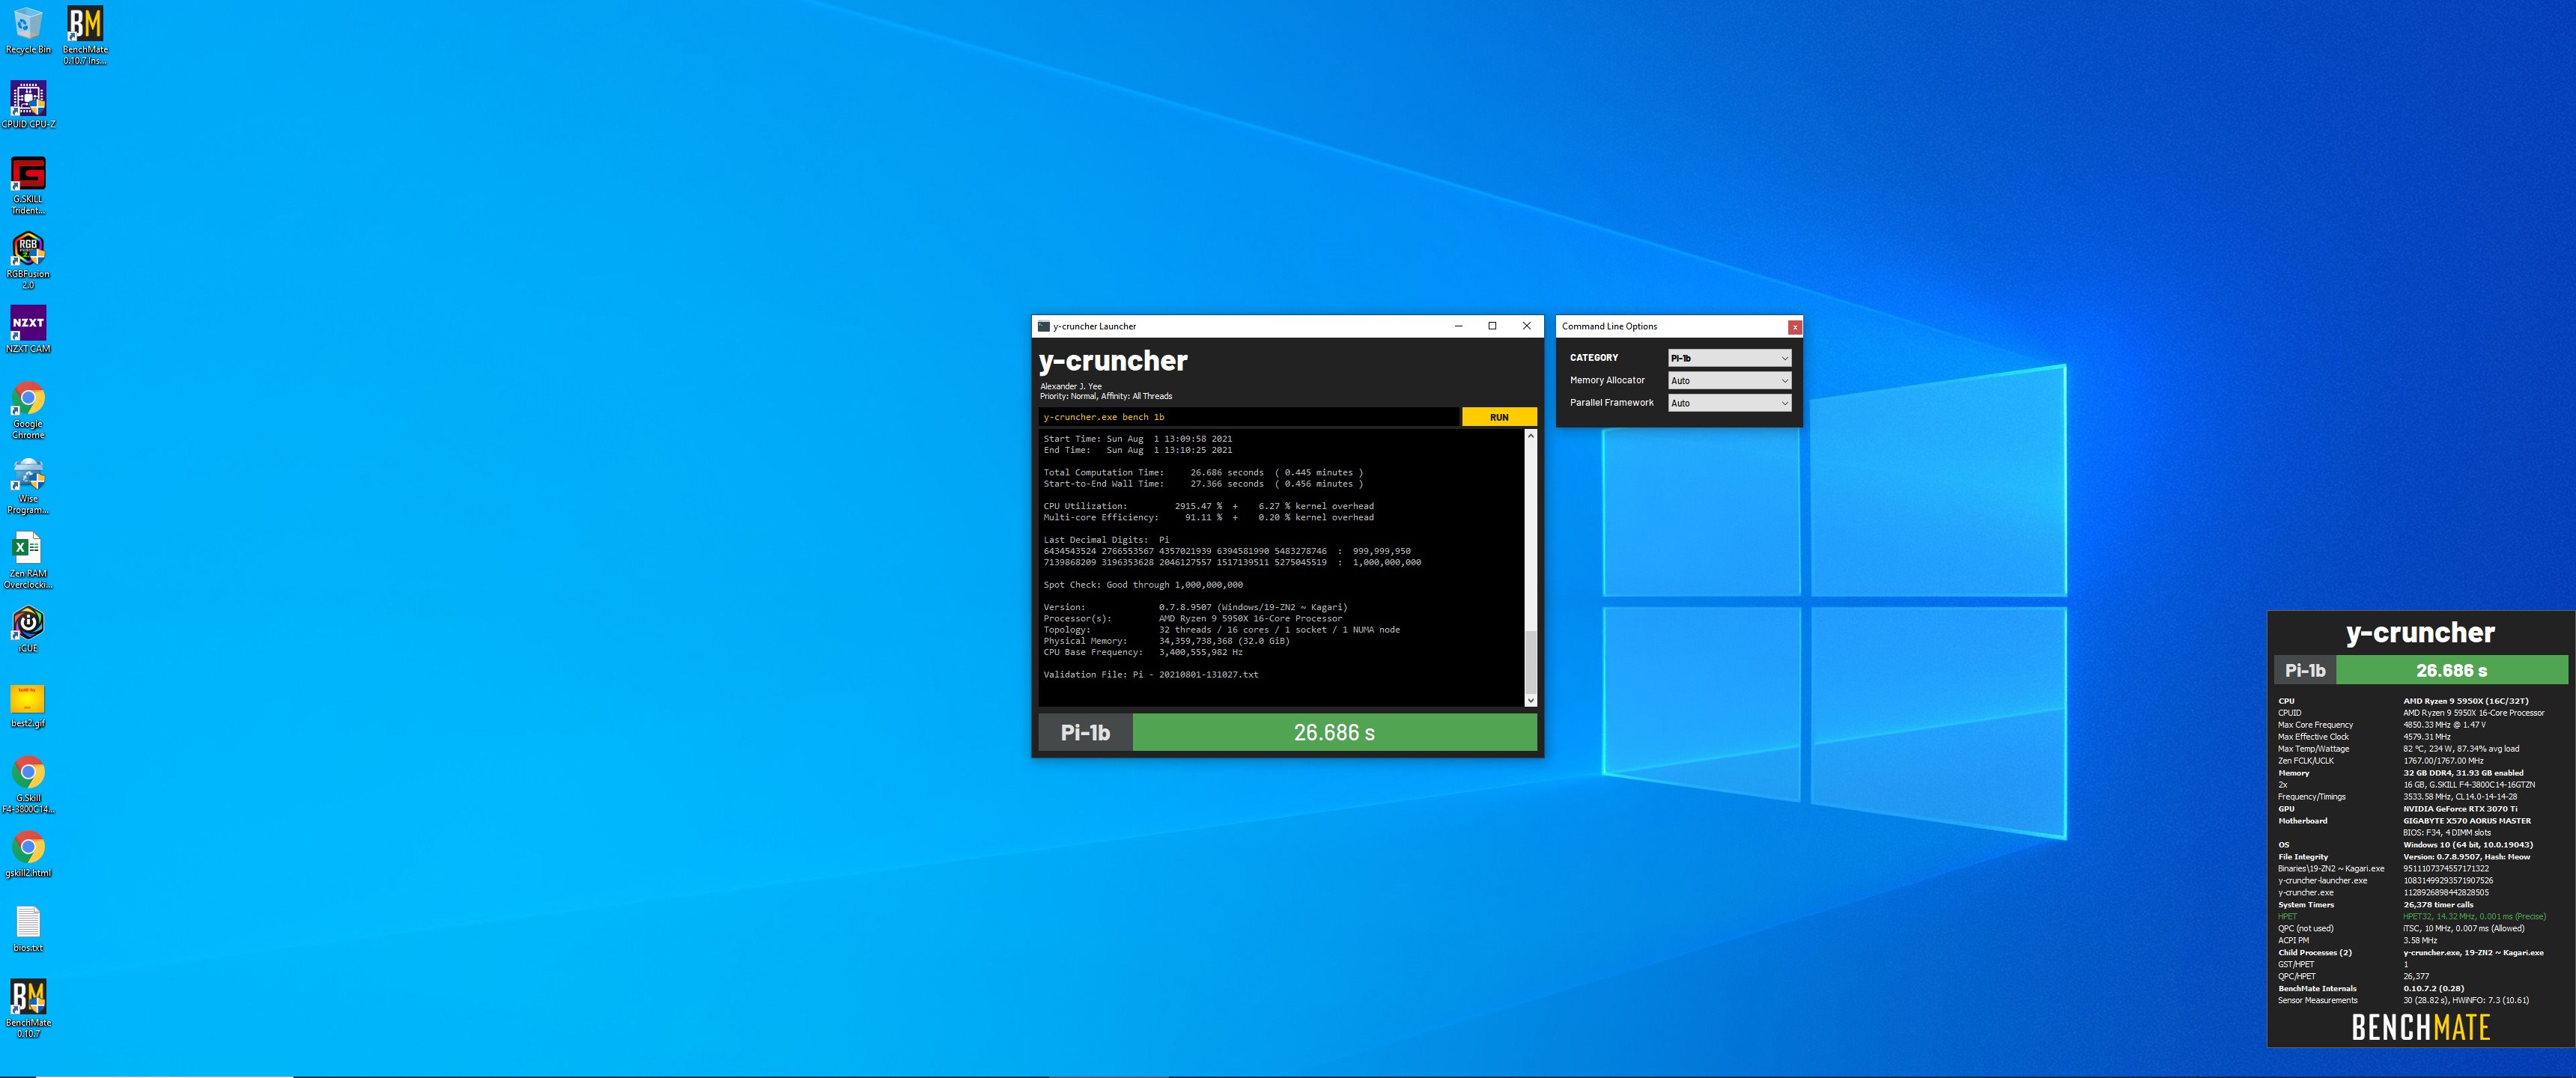Launch RGBFusion 2.0 from desktop
Viewport: 2576px width, 1078px height.
(x=28, y=261)
